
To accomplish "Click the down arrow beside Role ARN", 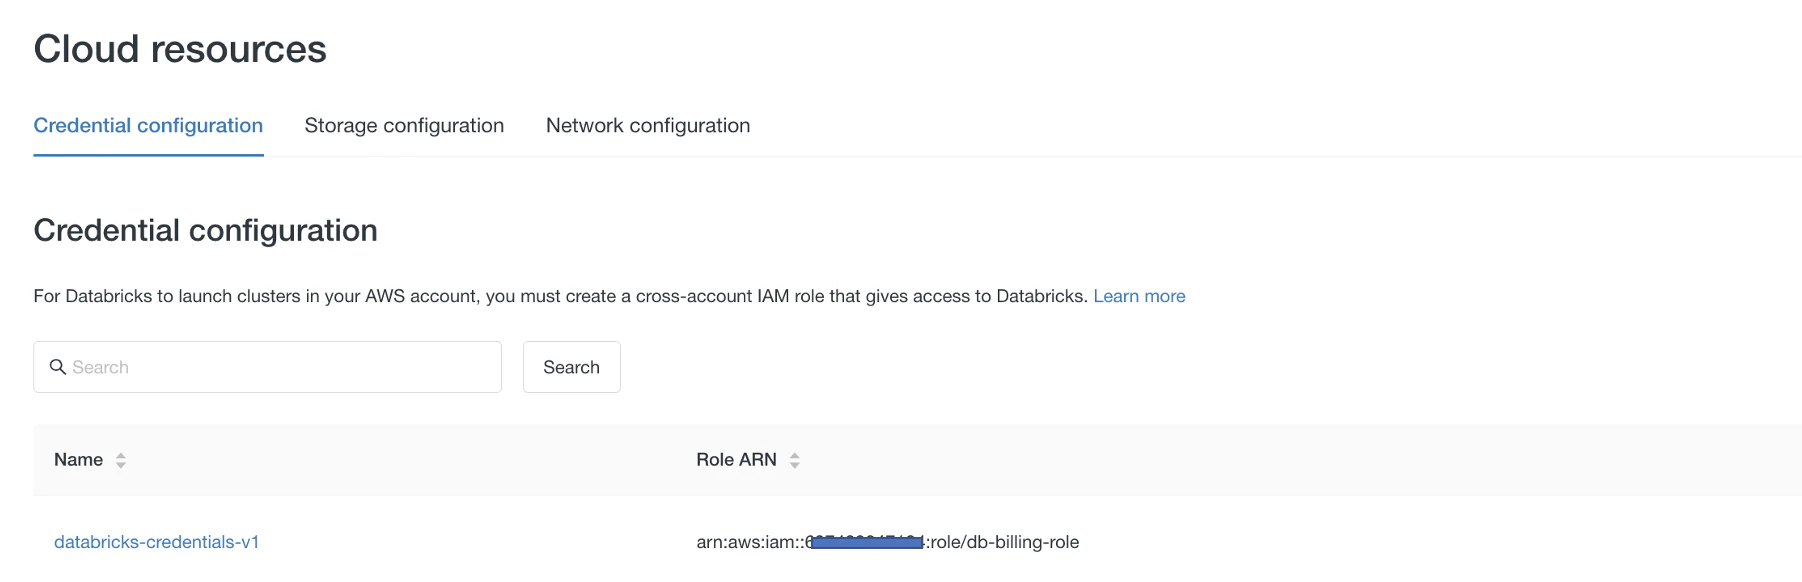I will (x=795, y=465).
